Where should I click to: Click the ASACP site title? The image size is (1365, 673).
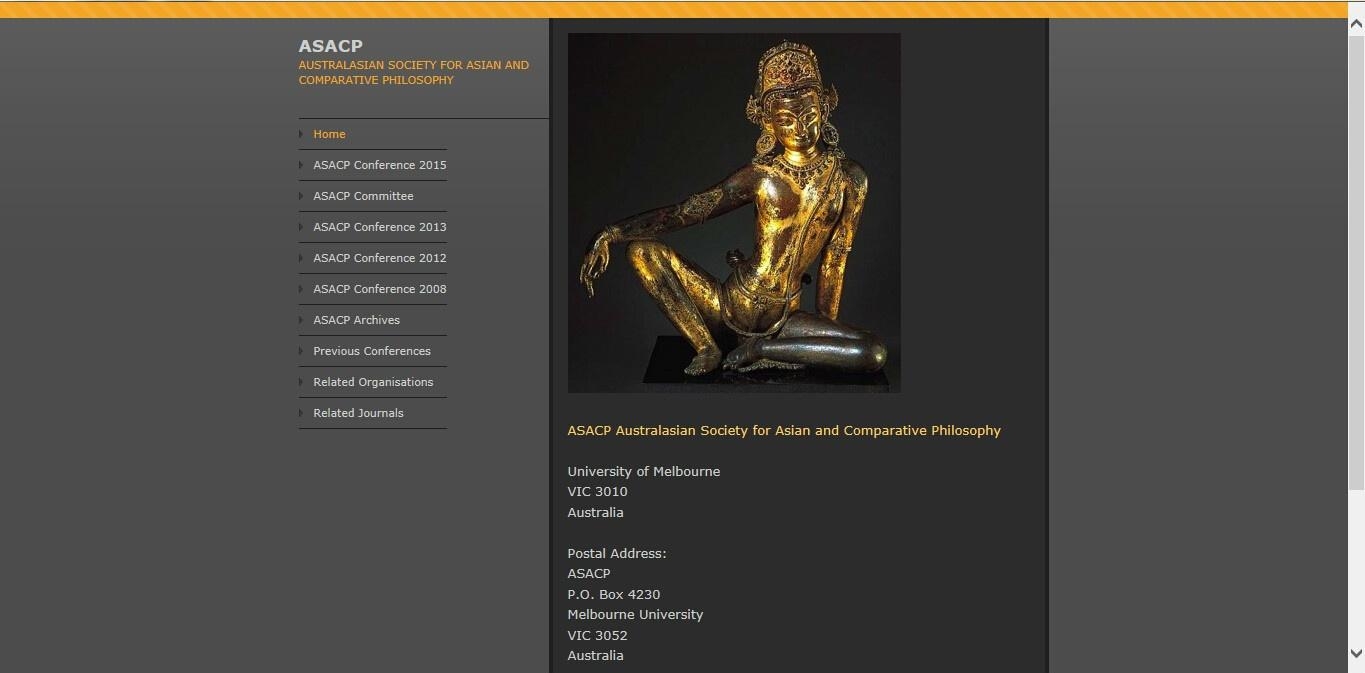(330, 46)
